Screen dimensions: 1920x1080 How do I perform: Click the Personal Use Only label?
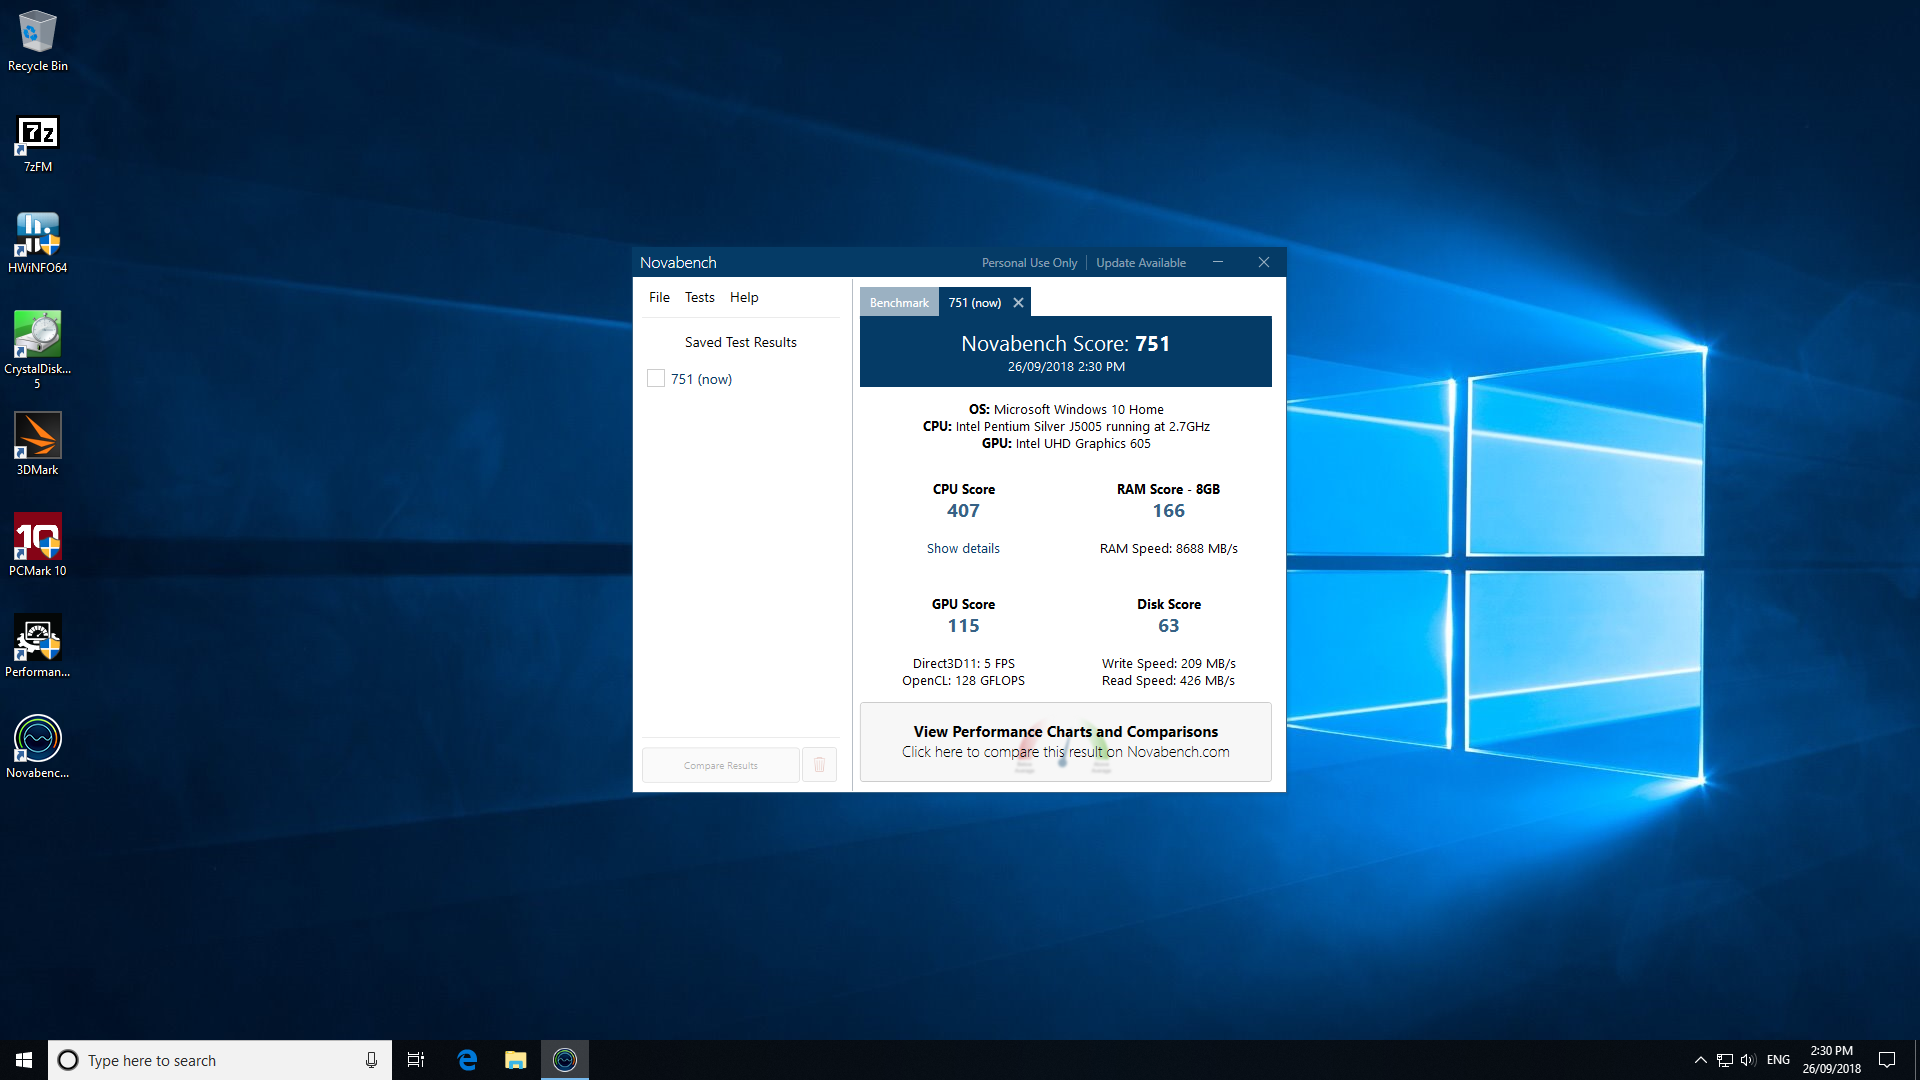pos(1030,263)
